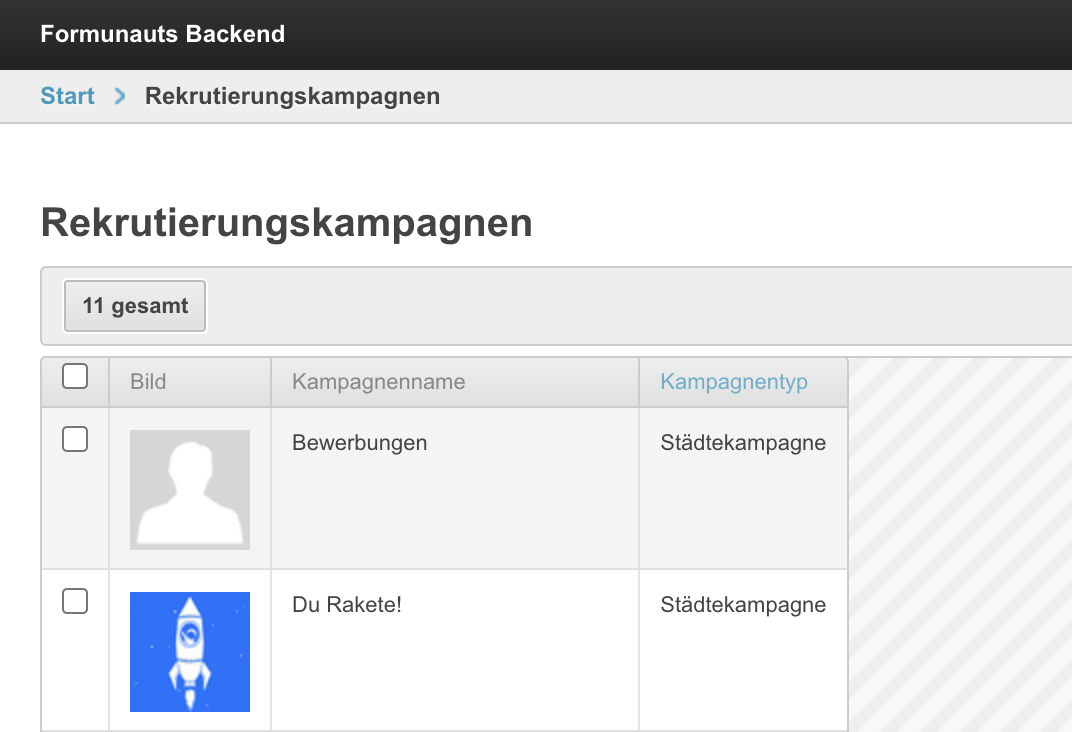Click the Kampagnenname column header
The height and width of the screenshot is (732, 1072).
pyautogui.click(x=379, y=381)
